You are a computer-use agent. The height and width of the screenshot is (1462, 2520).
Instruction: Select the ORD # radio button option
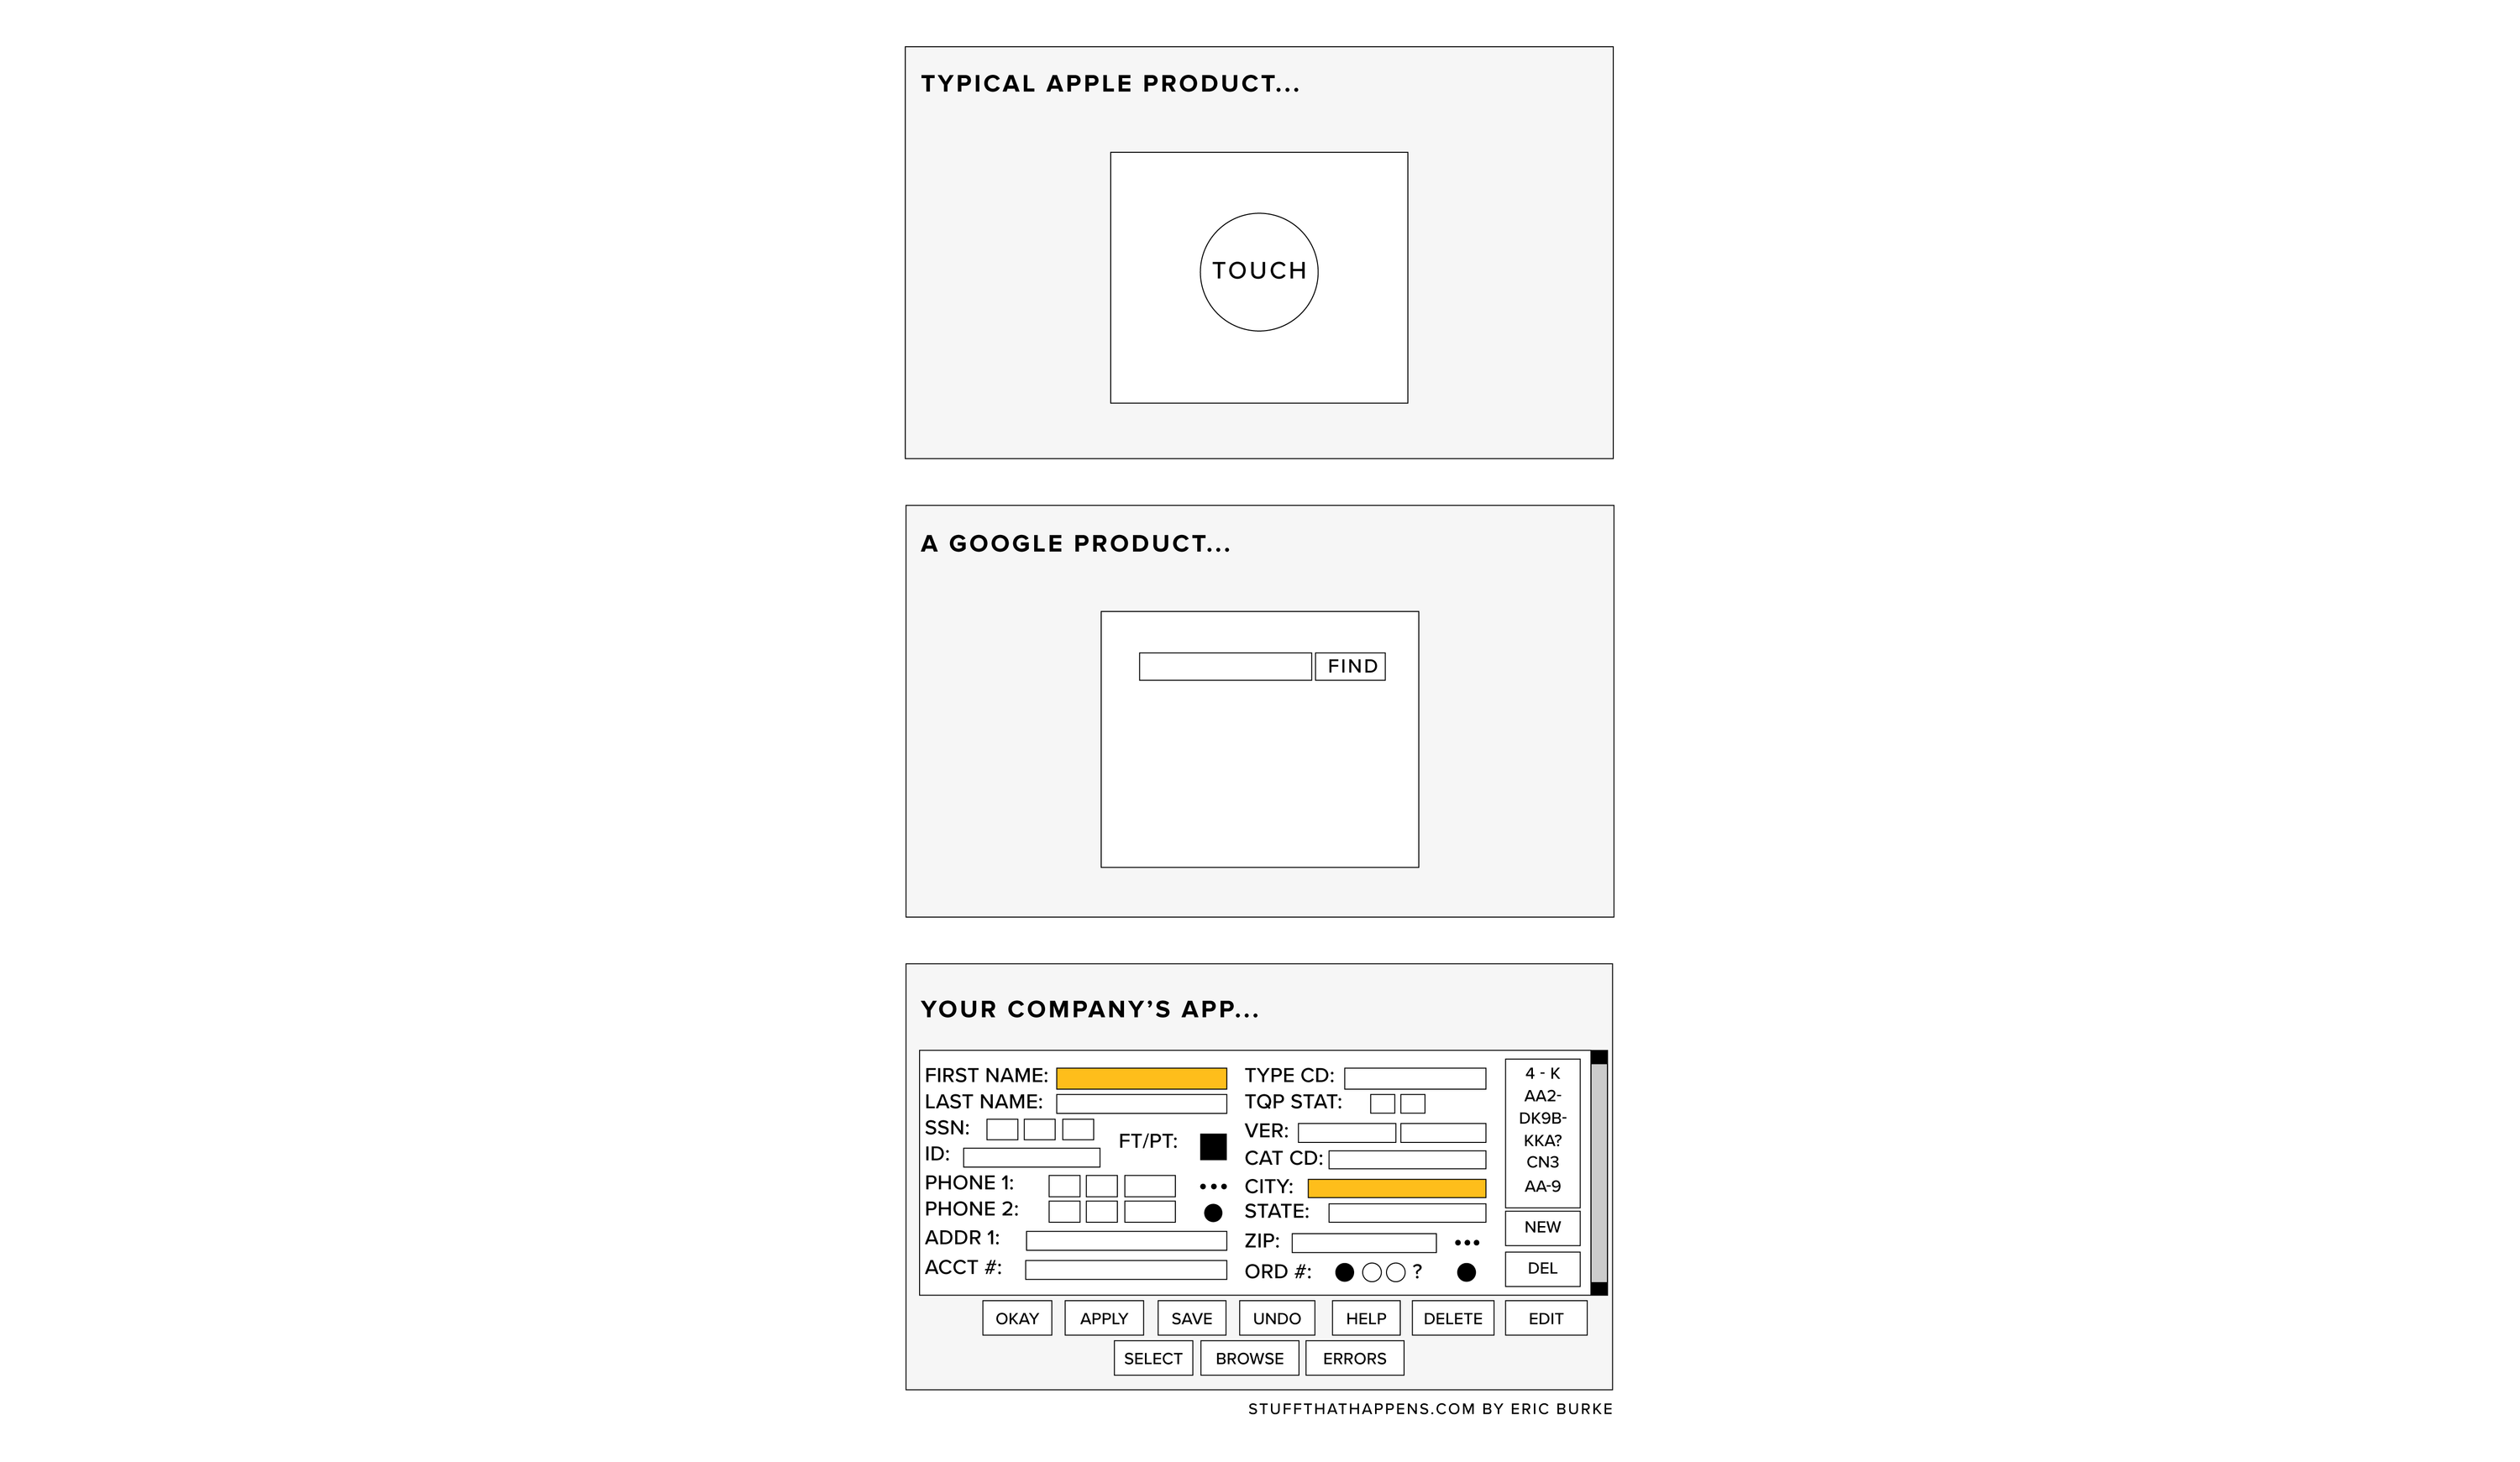click(1341, 1272)
